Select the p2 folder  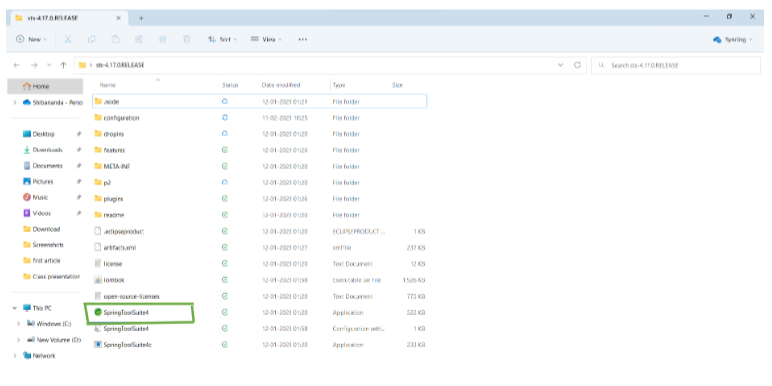click(x=259, y=182)
